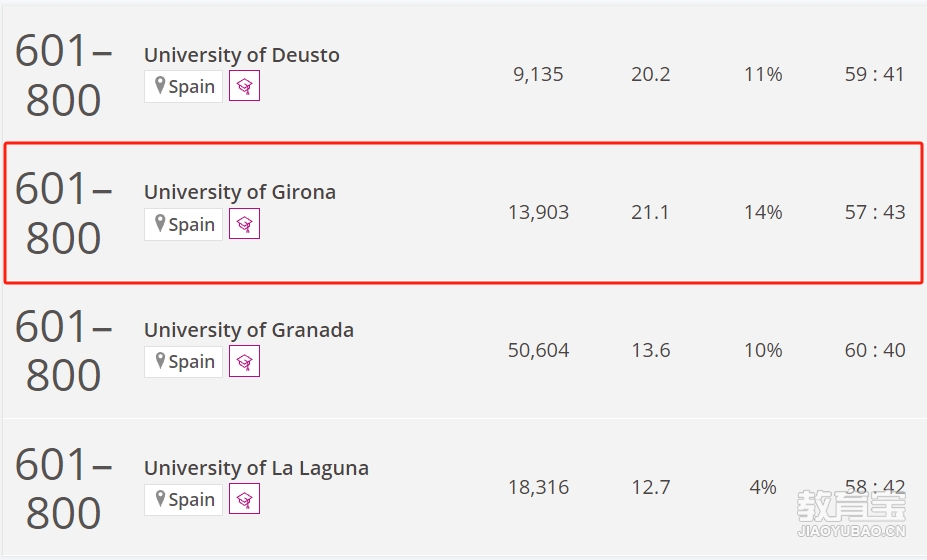Screen dimensions: 927x560
Task: Click the 4% international students value
Action: 763,487
